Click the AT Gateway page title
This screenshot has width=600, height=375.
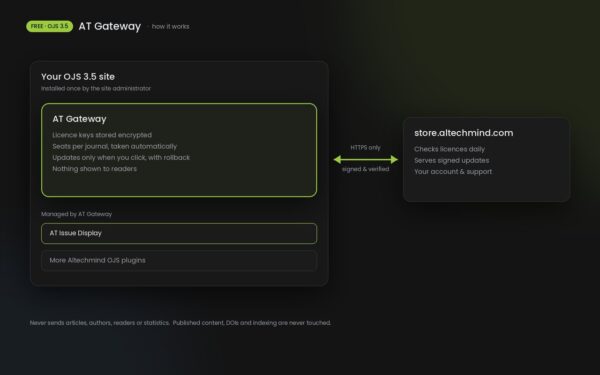coord(110,26)
